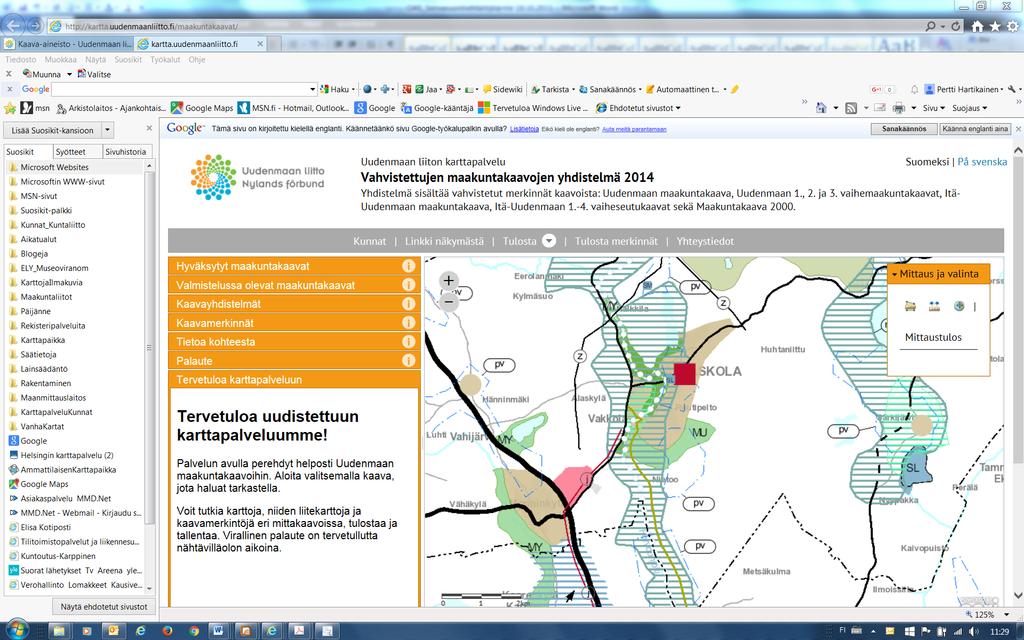Open the Lisää Suosikit-kansioon dropdown arrow

click(x=108, y=130)
